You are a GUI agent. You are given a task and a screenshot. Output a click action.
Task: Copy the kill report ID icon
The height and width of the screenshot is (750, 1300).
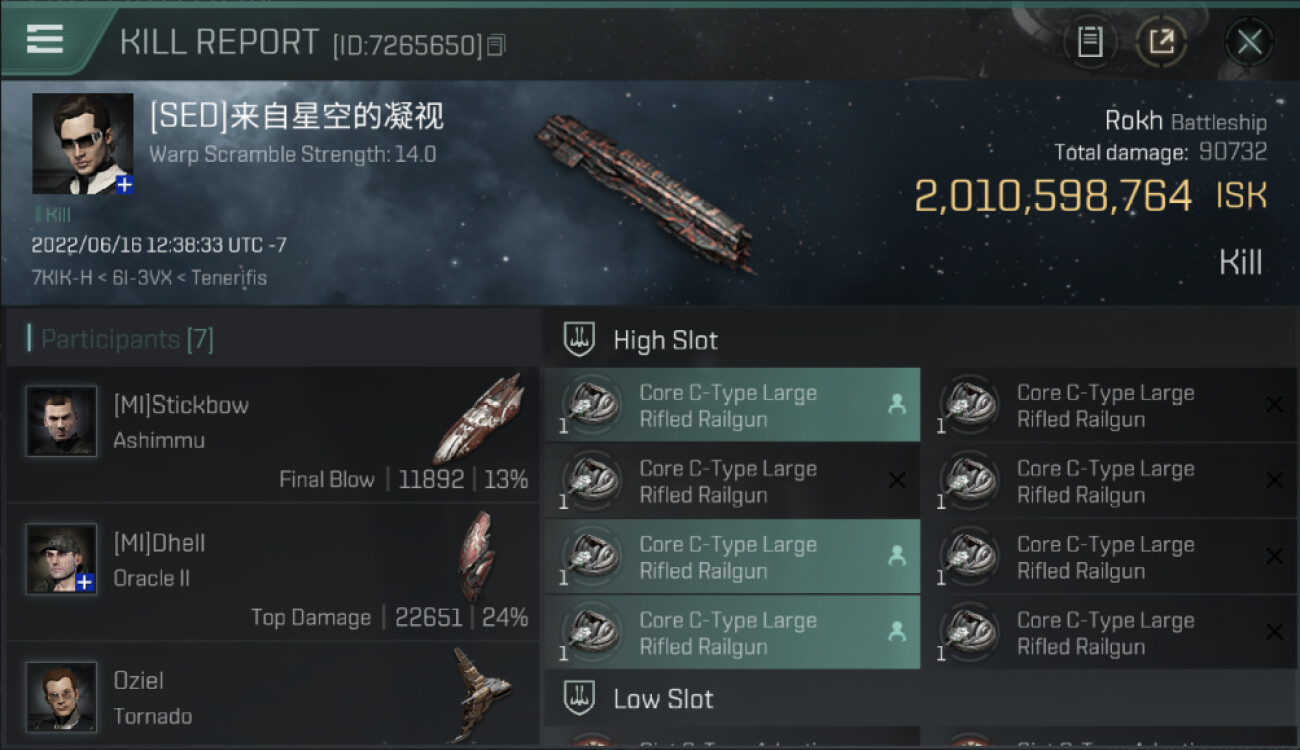497,45
